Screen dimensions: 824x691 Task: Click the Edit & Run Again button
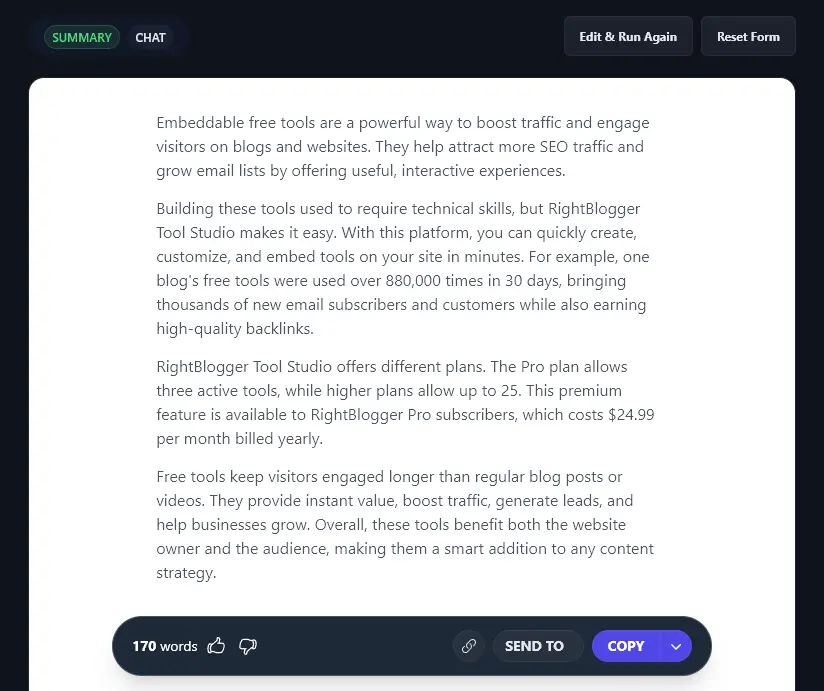628,35
